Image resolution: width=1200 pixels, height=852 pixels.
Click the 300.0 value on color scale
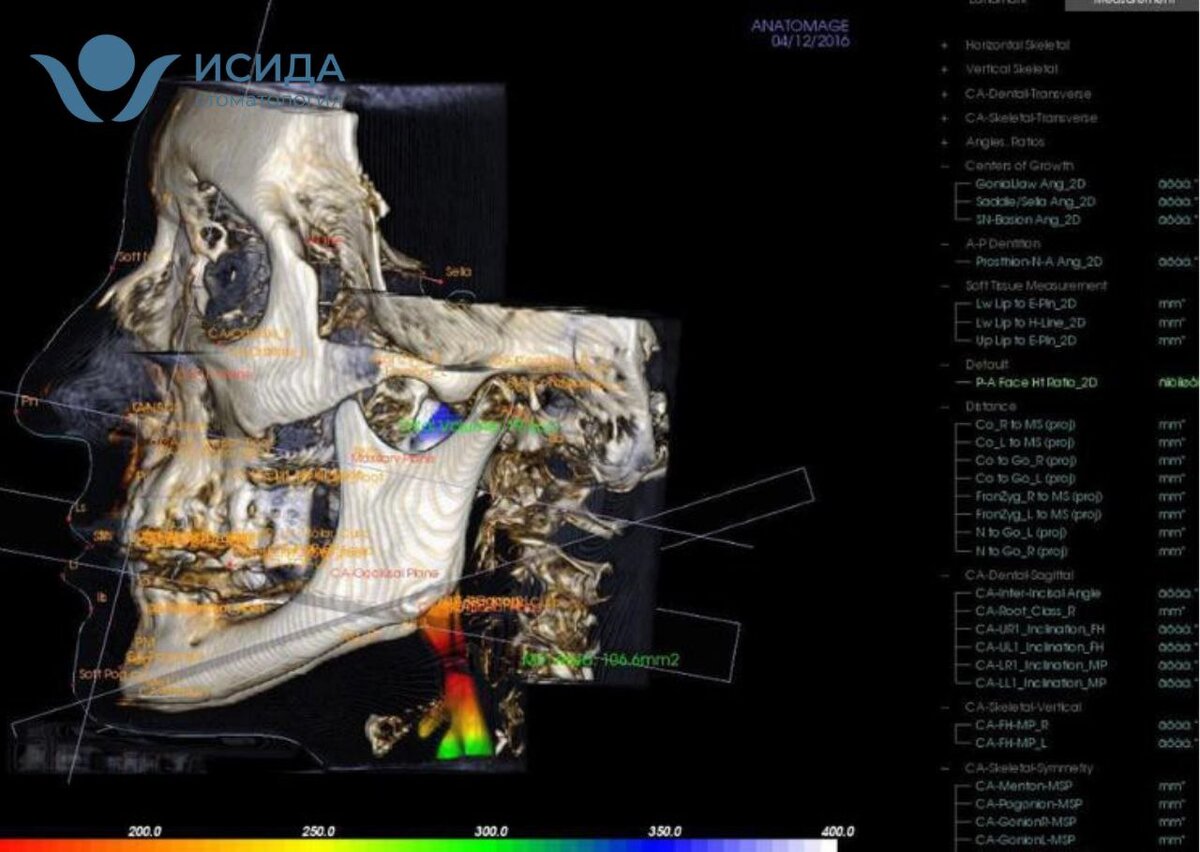tap(491, 832)
